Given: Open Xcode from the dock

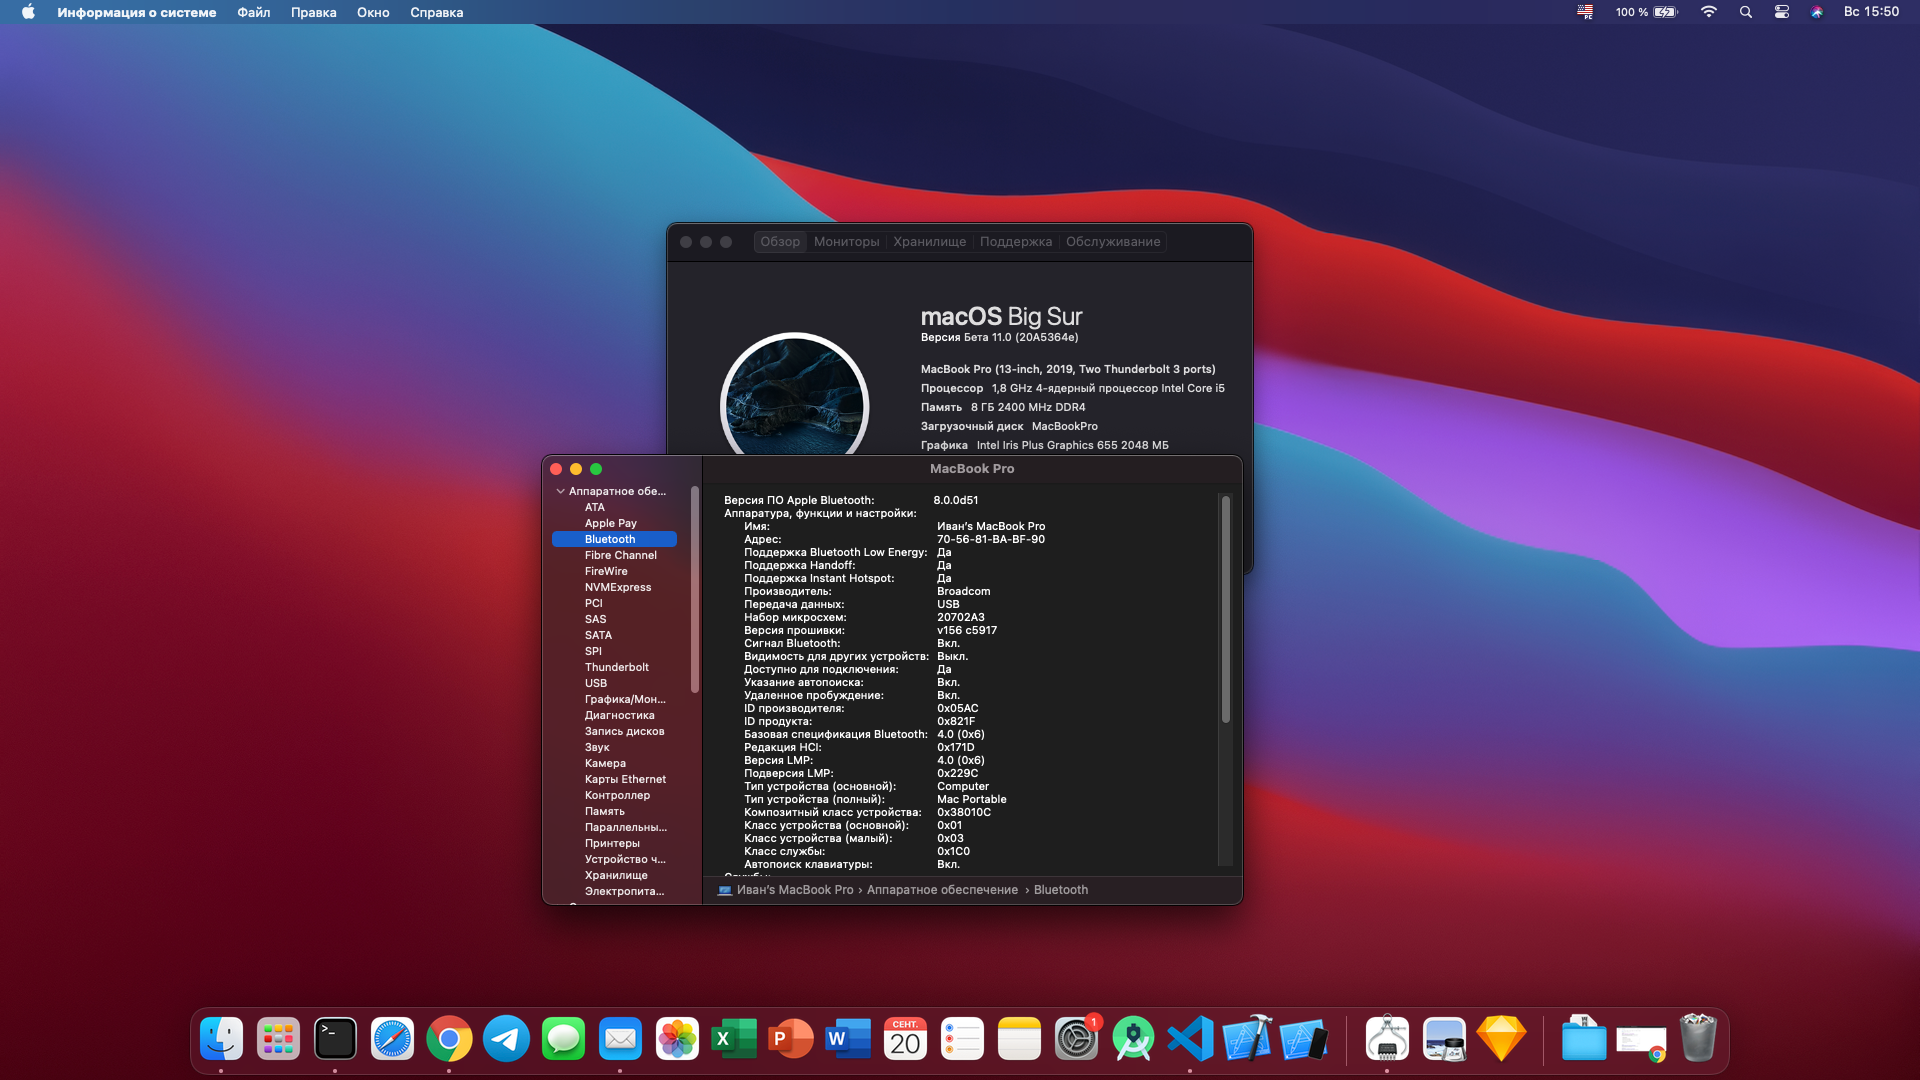Looking at the screenshot, I should coord(1247,1040).
